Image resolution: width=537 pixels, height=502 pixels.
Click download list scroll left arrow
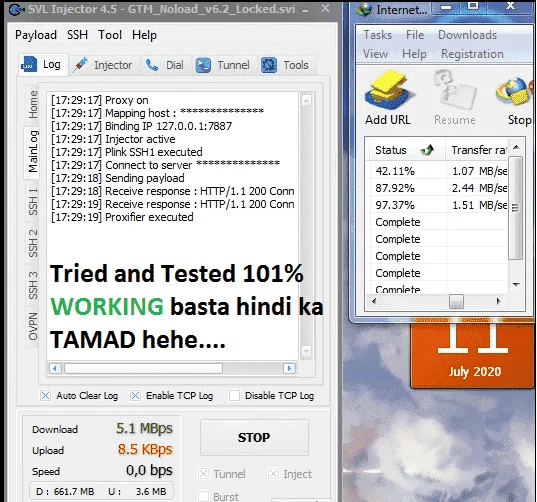374,301
